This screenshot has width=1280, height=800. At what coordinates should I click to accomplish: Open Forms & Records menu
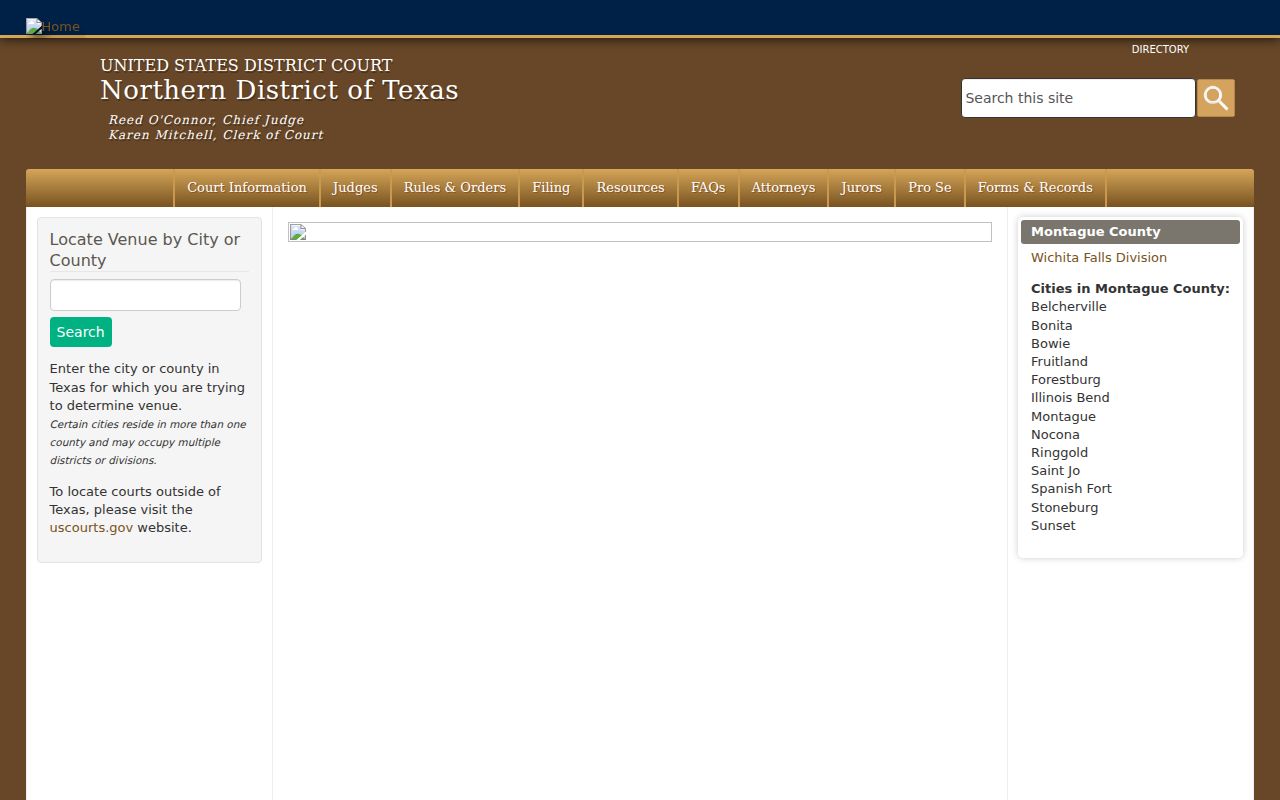click(1035, 188)
